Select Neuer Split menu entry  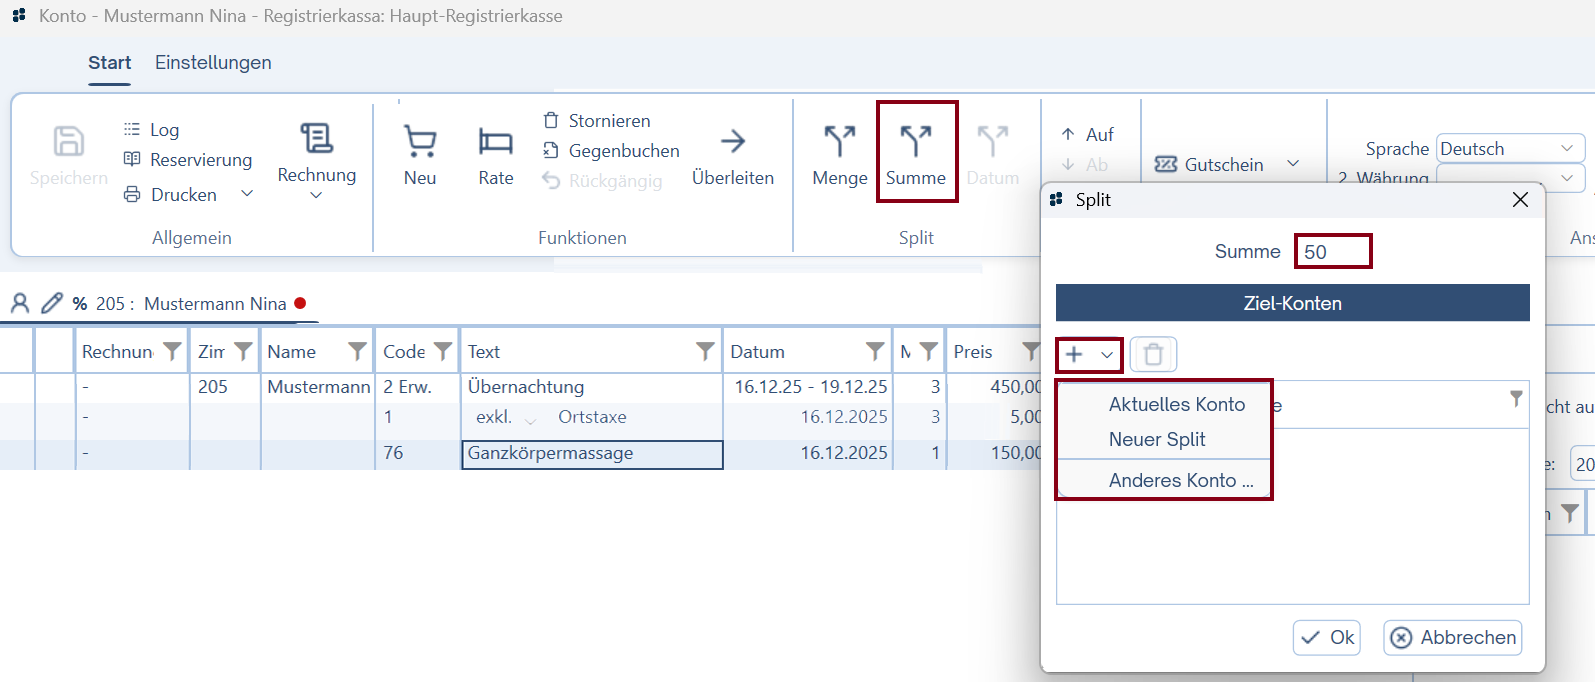click(x=1157, y=440)
